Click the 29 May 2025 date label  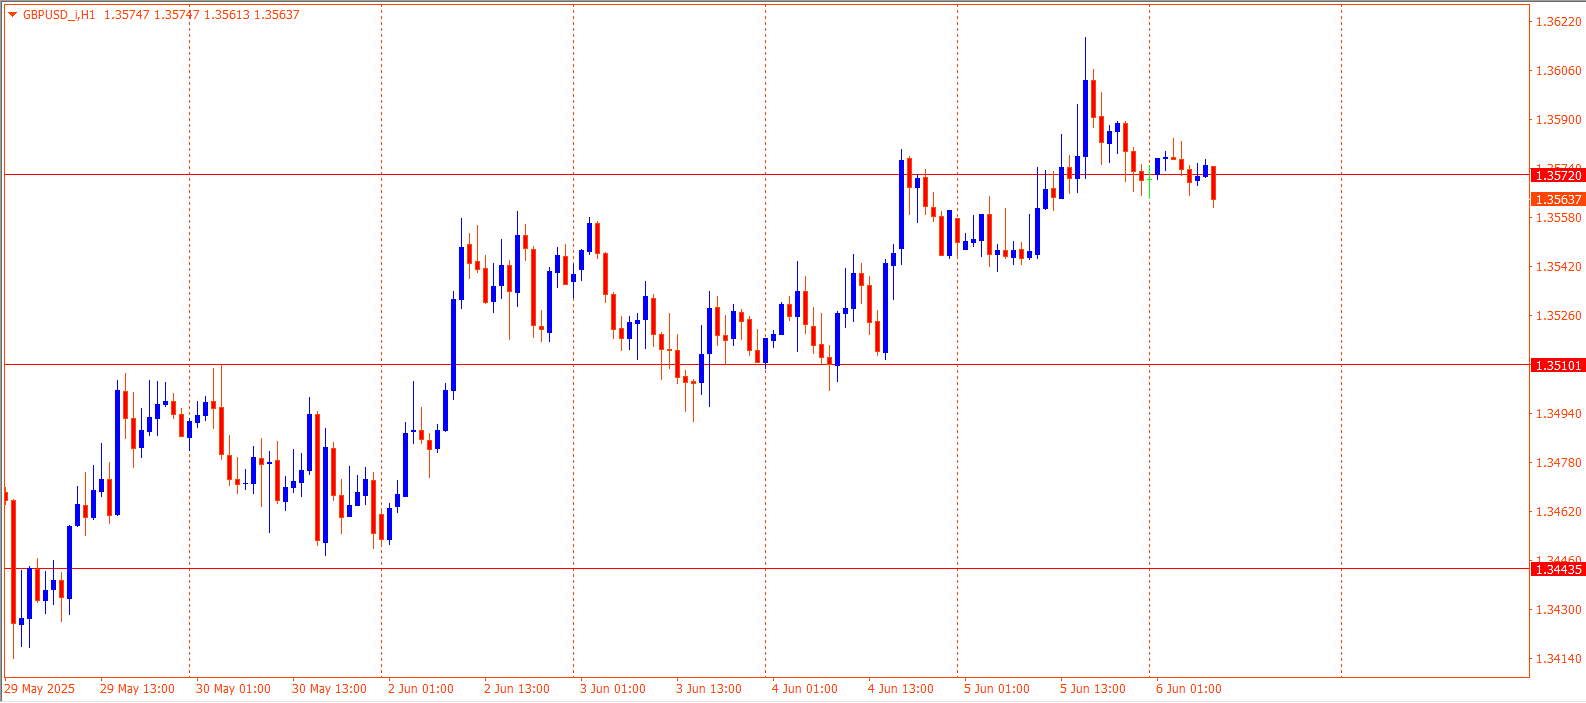click(x=40, y=689)
